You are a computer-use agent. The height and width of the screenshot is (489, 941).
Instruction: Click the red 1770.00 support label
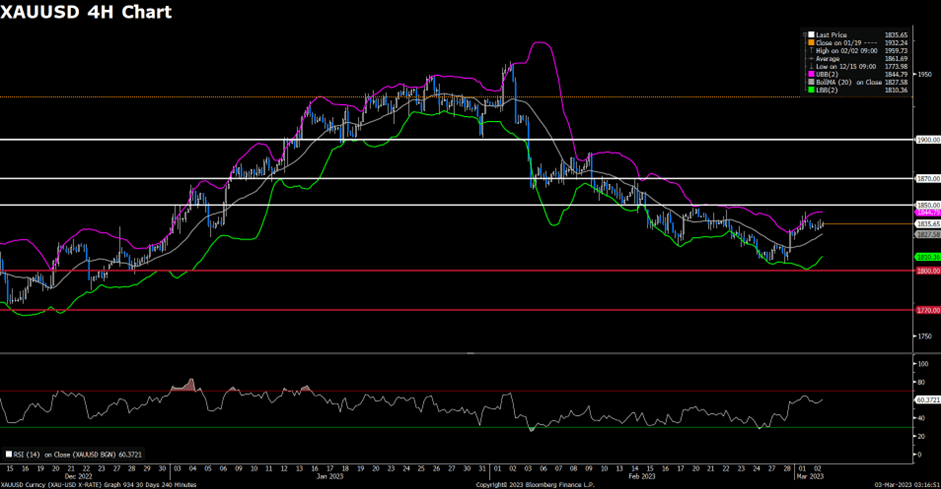click(928, 310)
